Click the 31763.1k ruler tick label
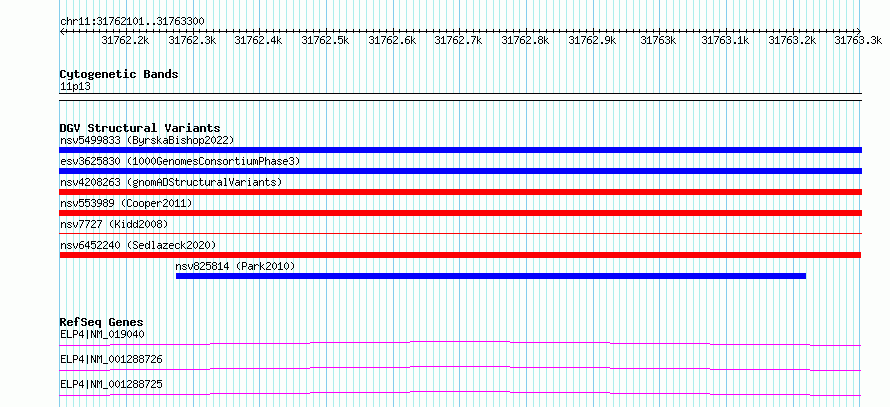Viewport: 890px width, 407px height. pos(726,40)
